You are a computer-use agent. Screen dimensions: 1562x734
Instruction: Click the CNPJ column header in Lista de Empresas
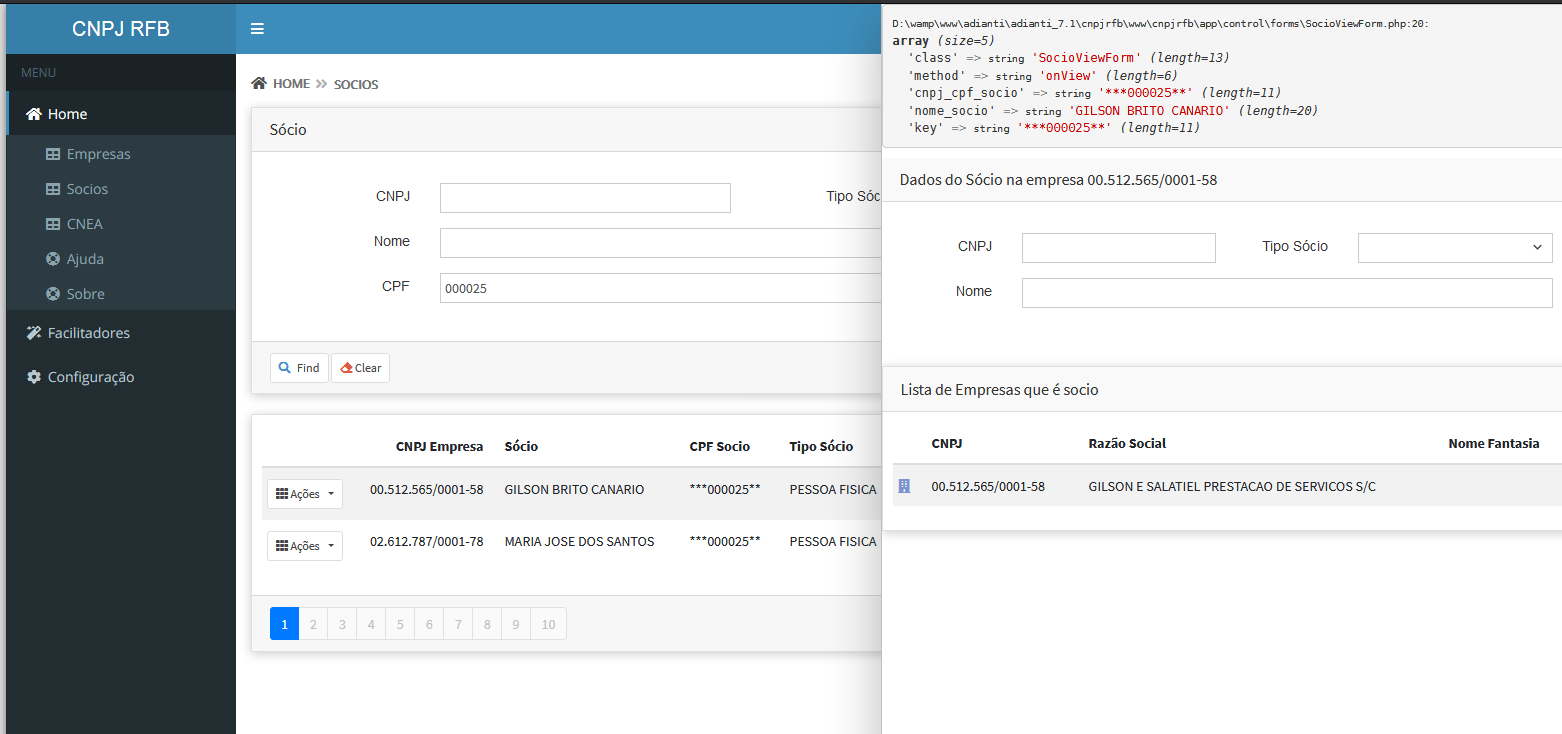[x=946, y=443]
